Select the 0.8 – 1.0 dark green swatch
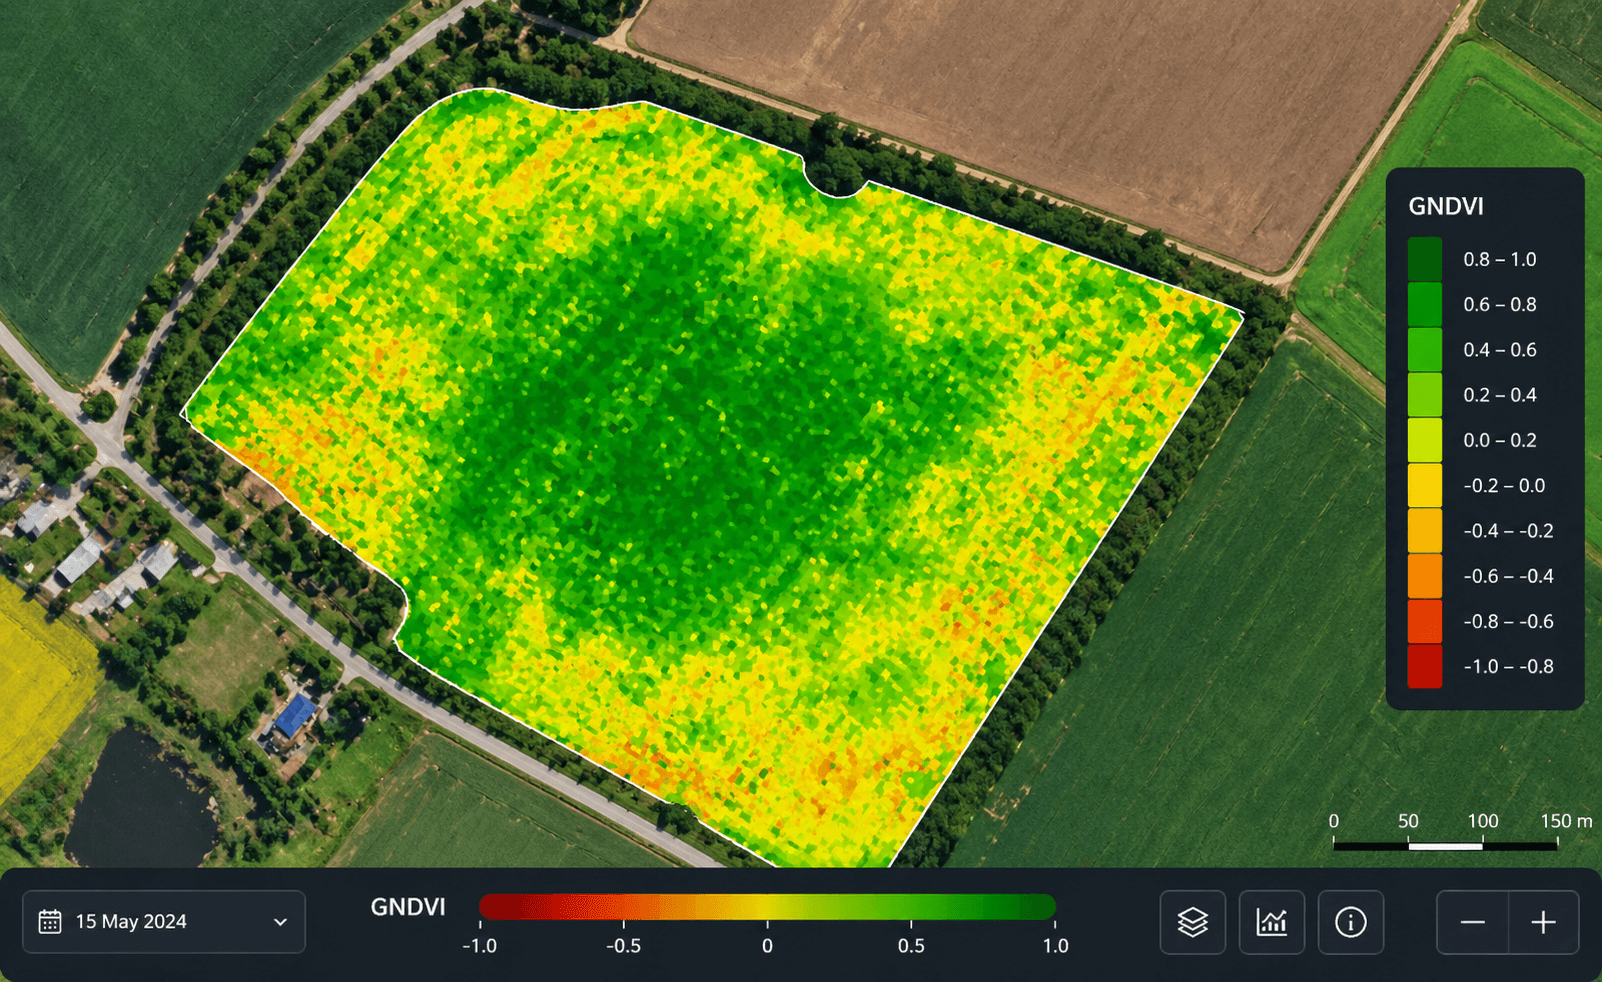 point(1424,259)
